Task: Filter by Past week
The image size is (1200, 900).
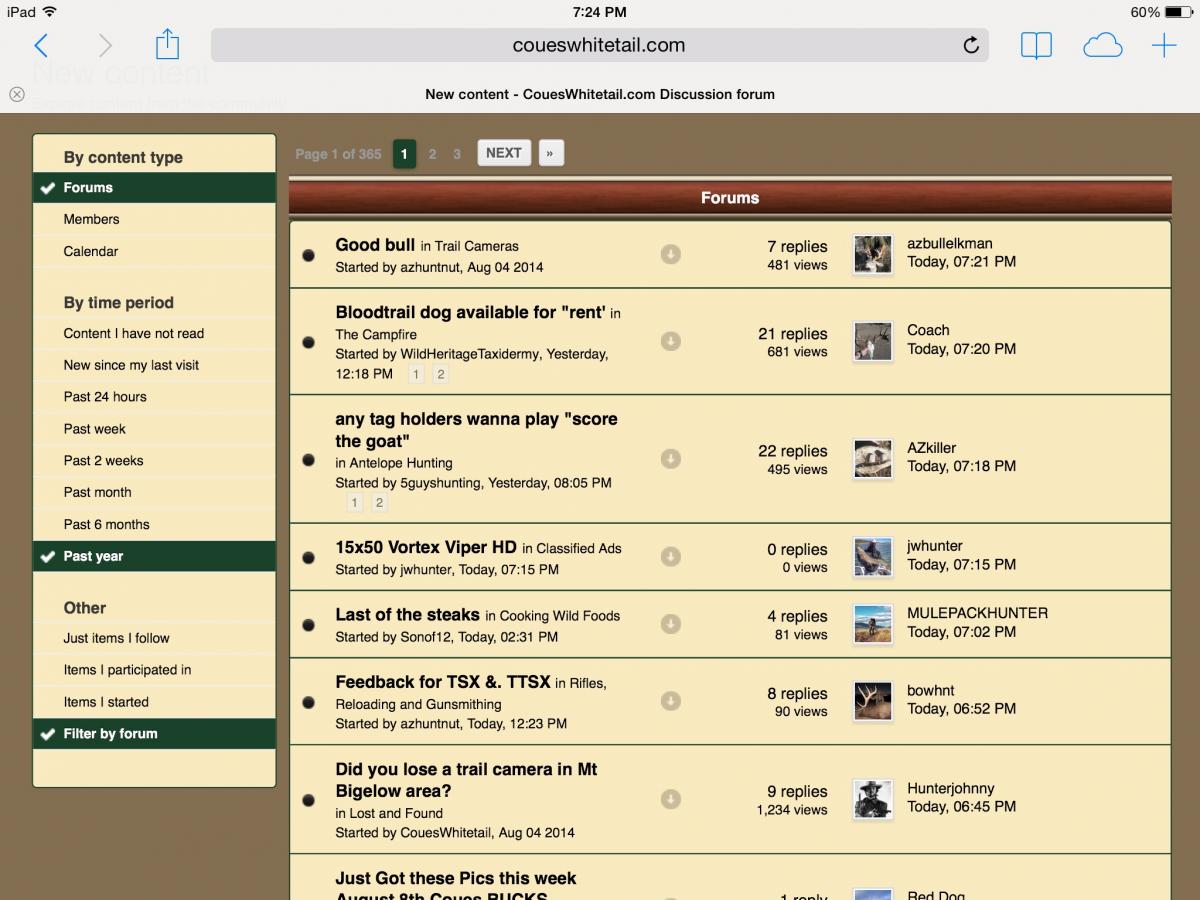Action: pyautogui.click(x=154, y=429)
